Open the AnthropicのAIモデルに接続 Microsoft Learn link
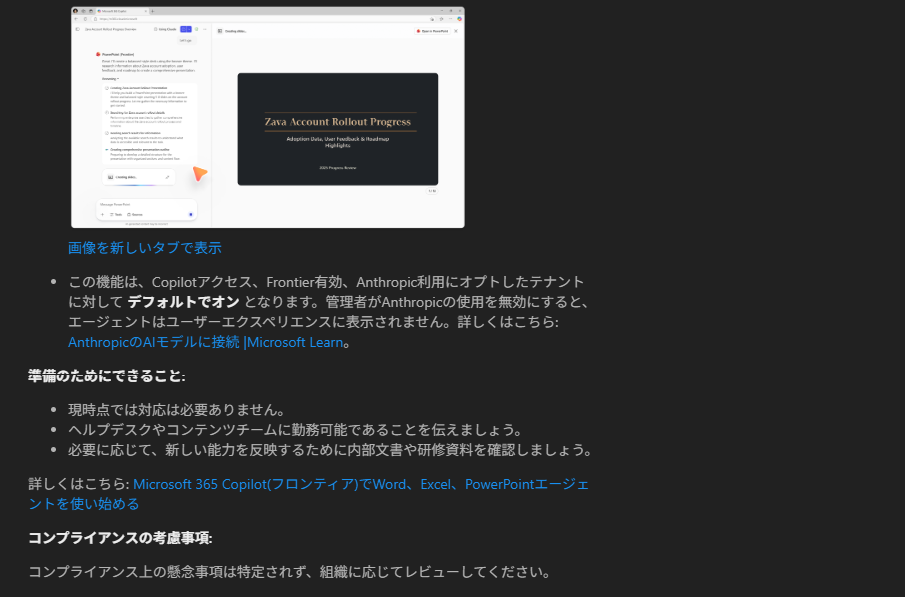This screenshot has width=905, height=597. click(207, 342)
